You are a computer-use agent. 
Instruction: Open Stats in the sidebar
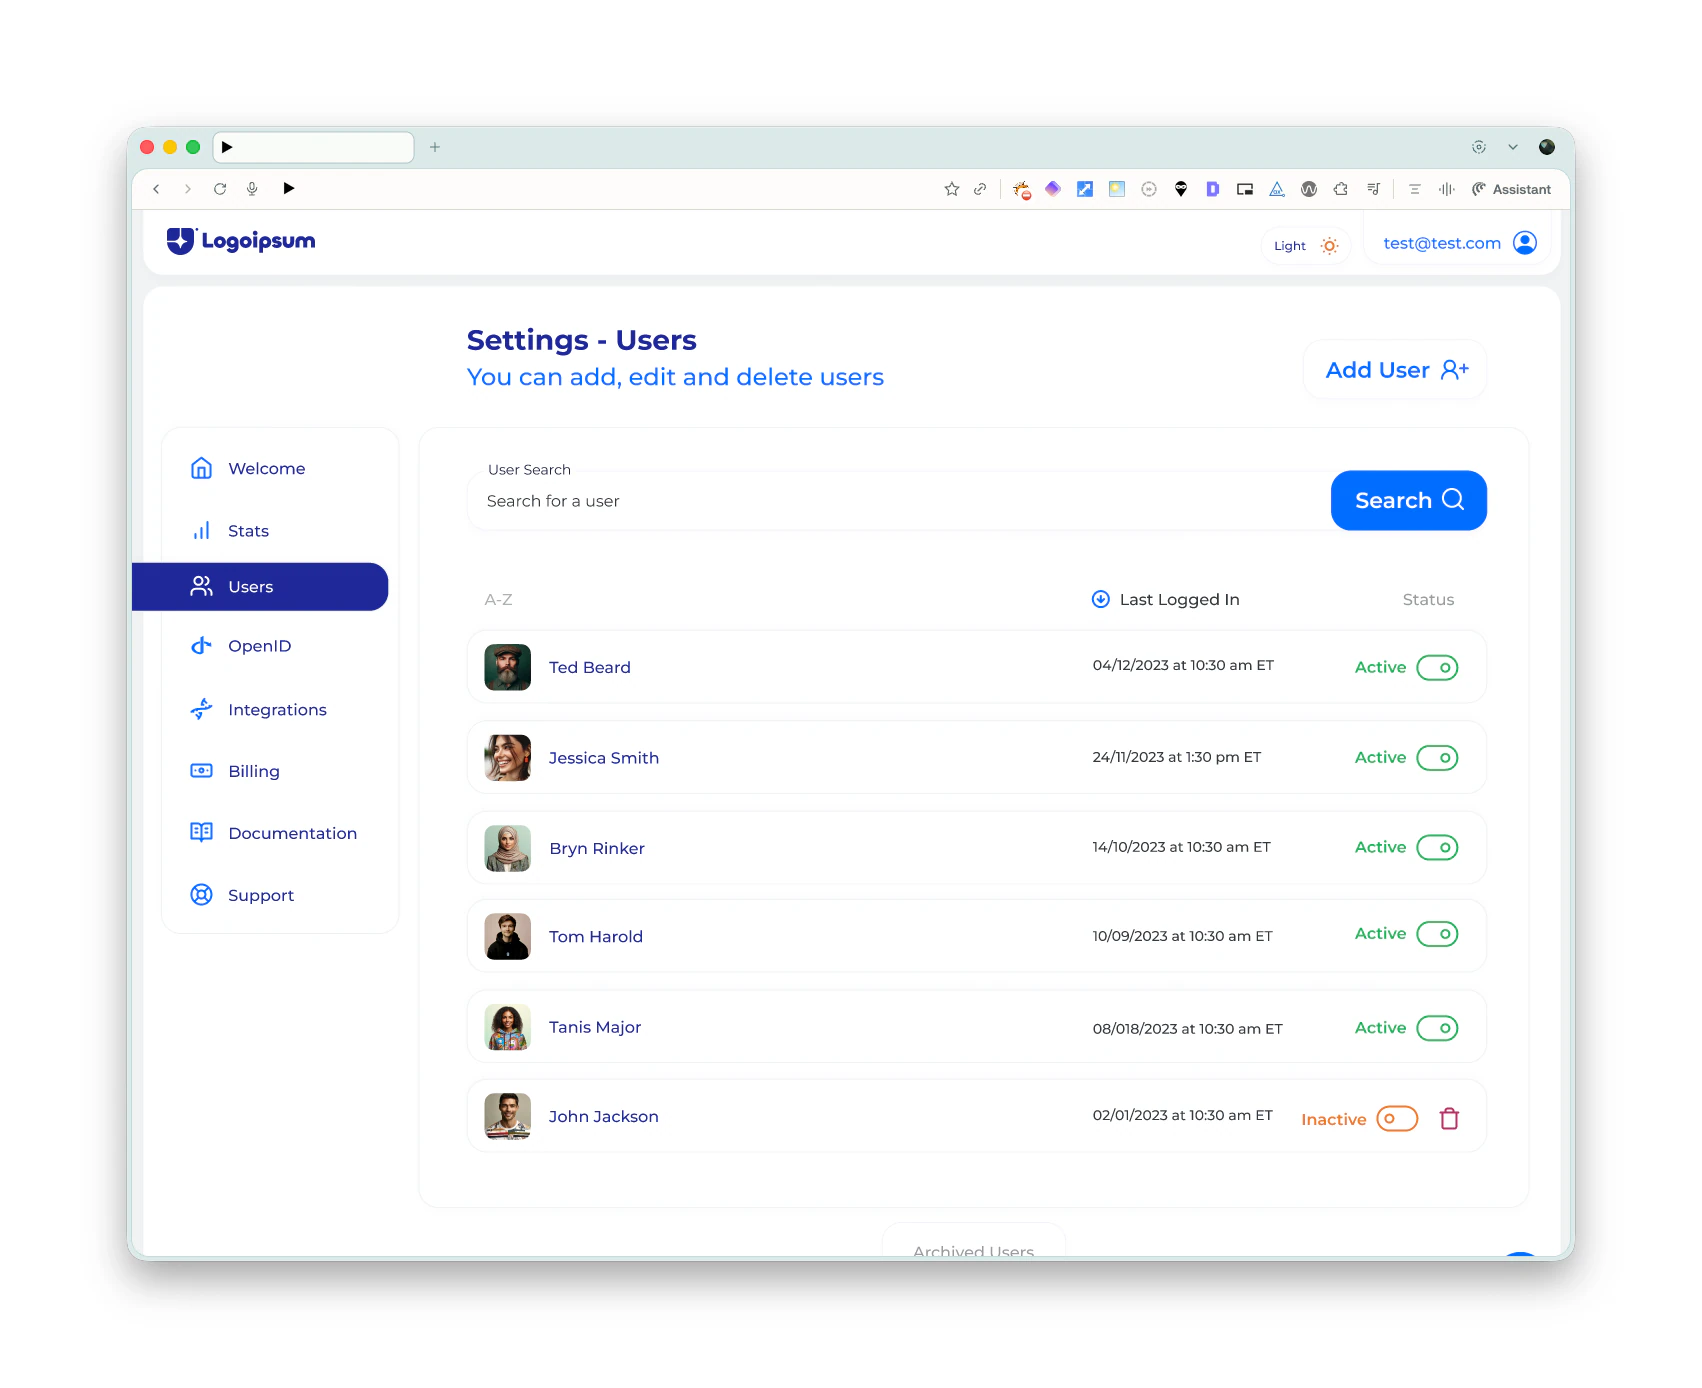pos(230,530)
